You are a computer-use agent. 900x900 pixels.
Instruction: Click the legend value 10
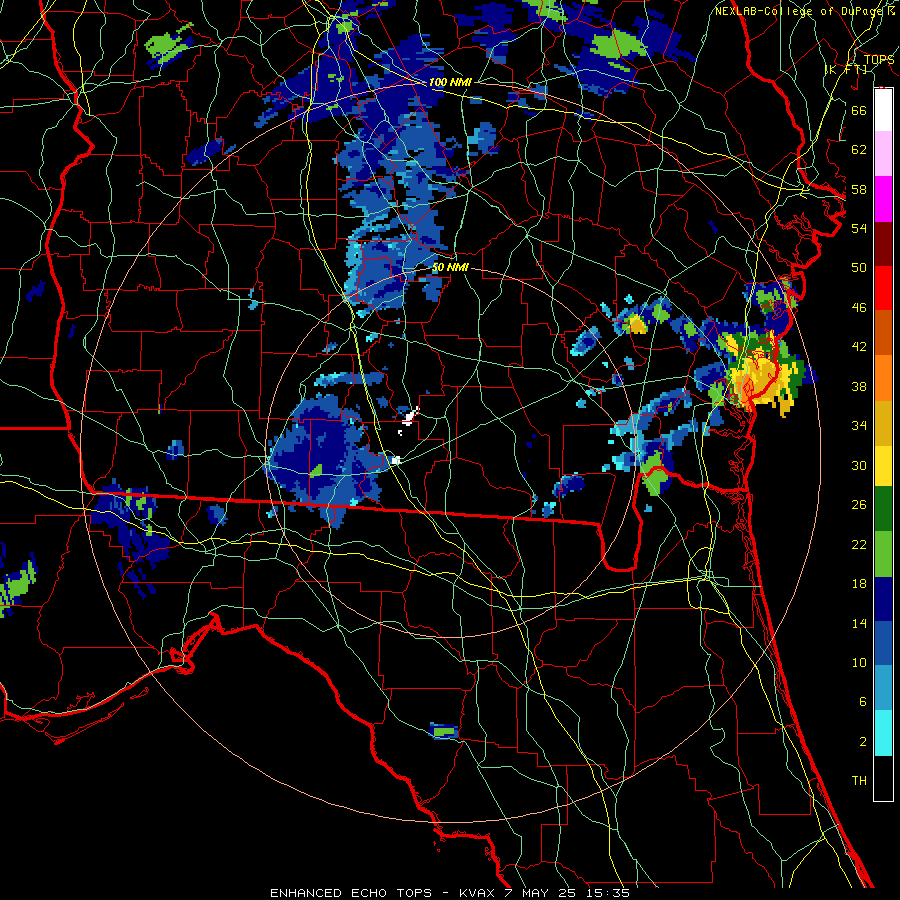pyautogui.click(x=859, y=662)
